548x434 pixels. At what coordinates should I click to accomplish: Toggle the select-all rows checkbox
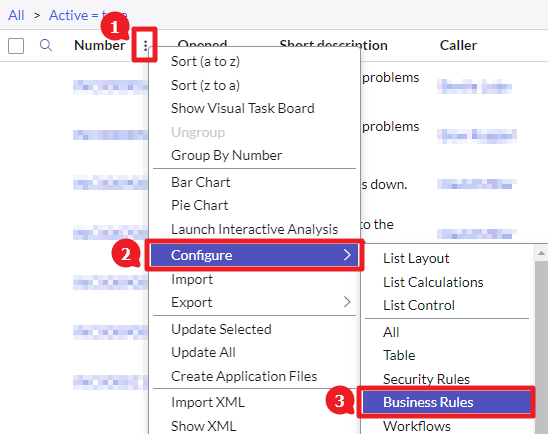point(16,46)
